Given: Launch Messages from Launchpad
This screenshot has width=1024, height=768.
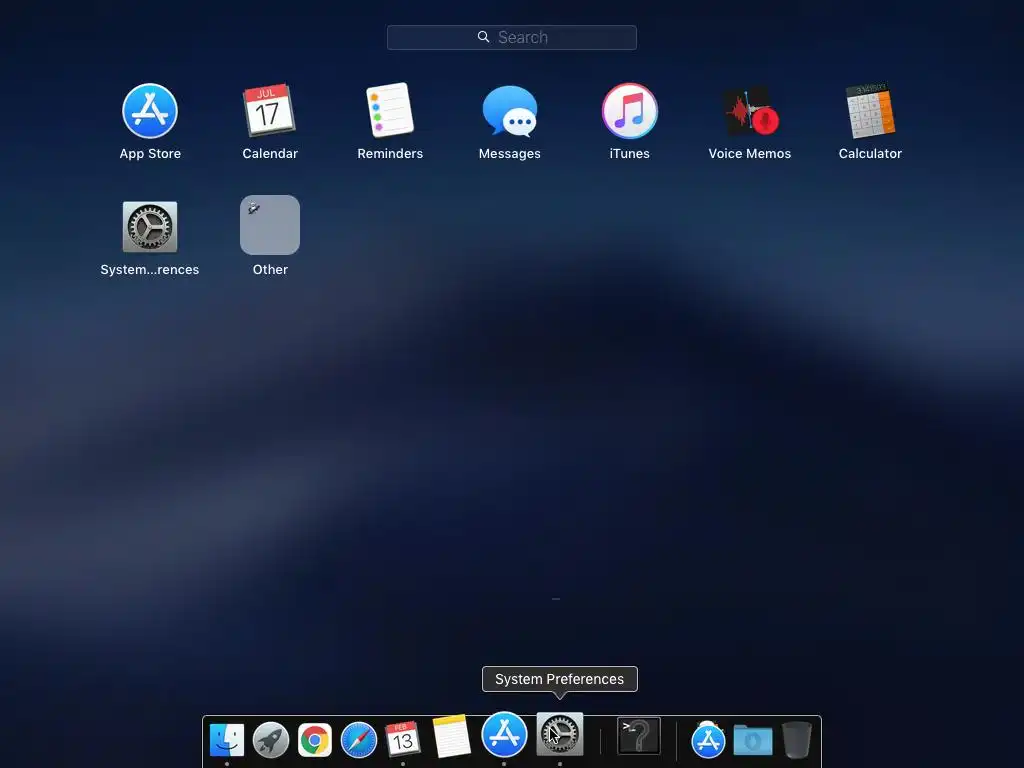Looking at the screenshot, I should (510, 111).
